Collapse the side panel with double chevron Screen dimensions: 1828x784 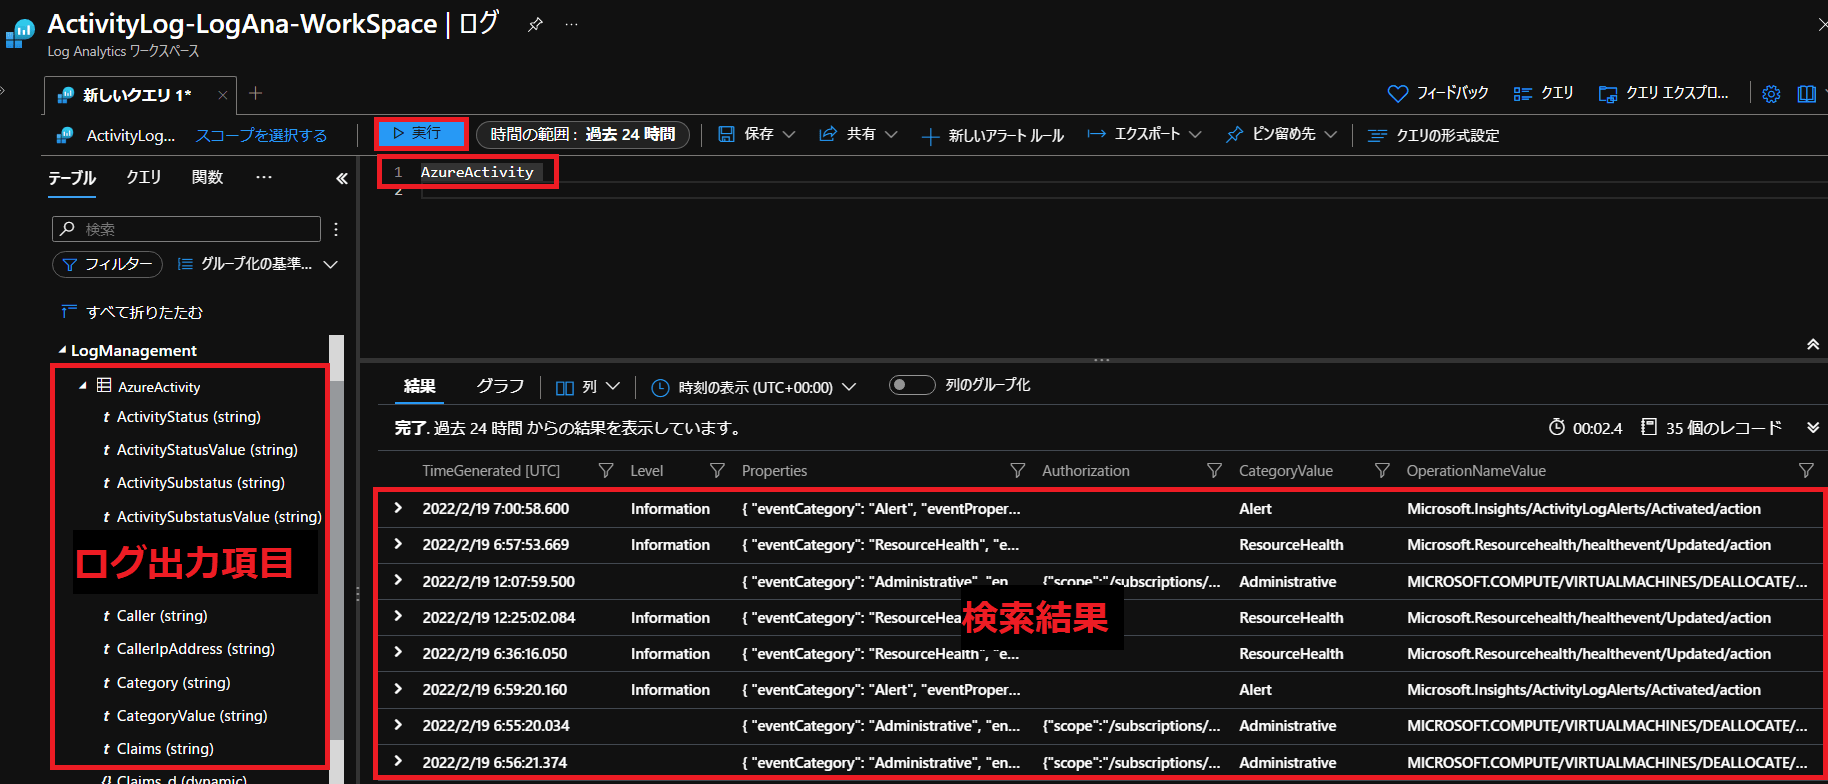point(342,178)
